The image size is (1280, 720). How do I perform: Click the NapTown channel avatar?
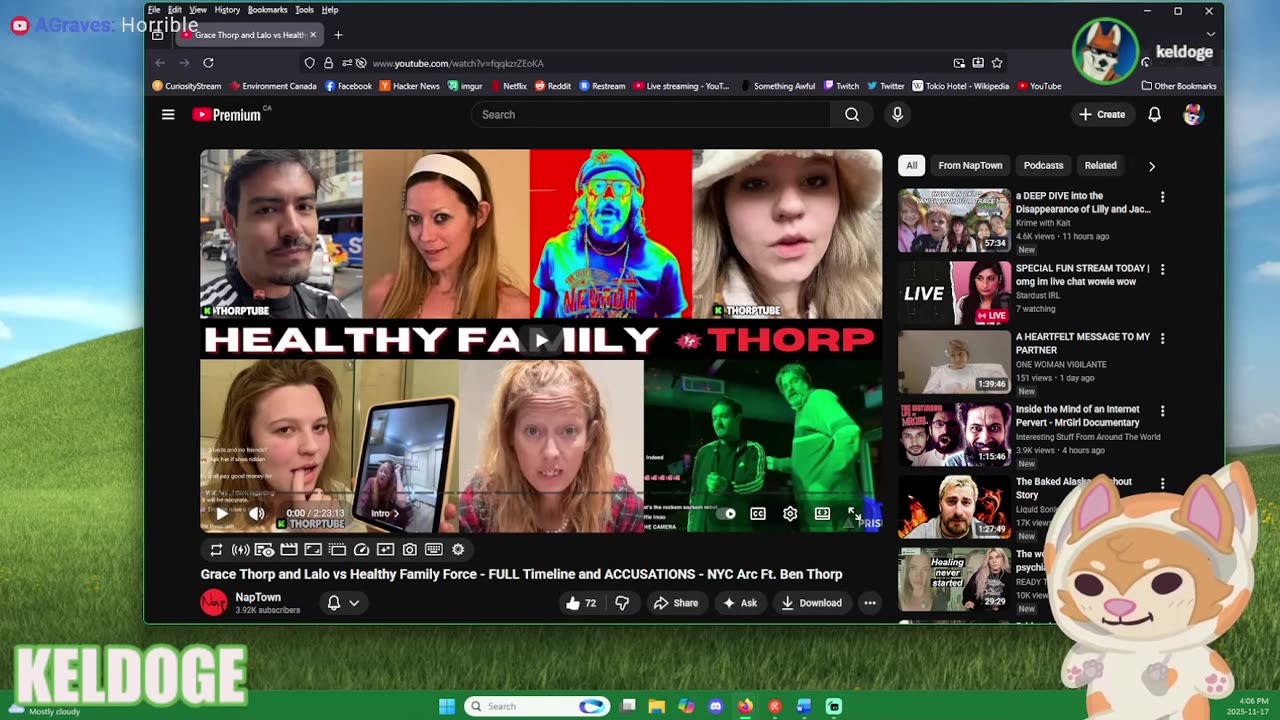pyautogui.click(x=214, y=602)
